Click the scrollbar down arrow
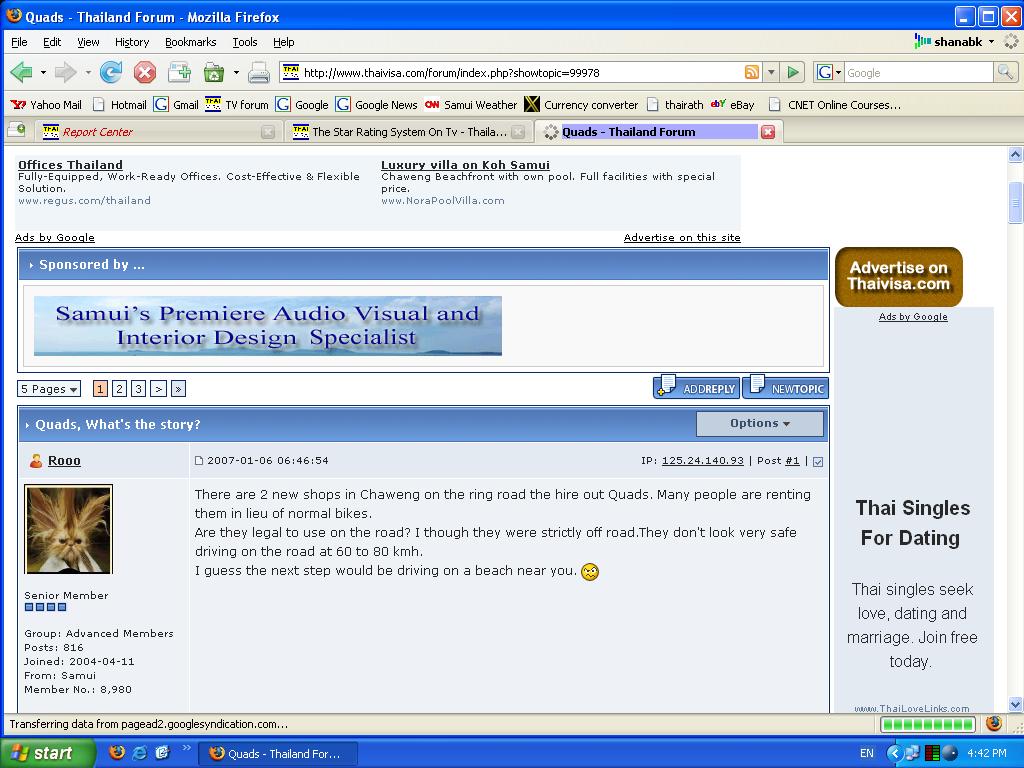Viewport: 1024px width, 768px height. pos(1015,704)
